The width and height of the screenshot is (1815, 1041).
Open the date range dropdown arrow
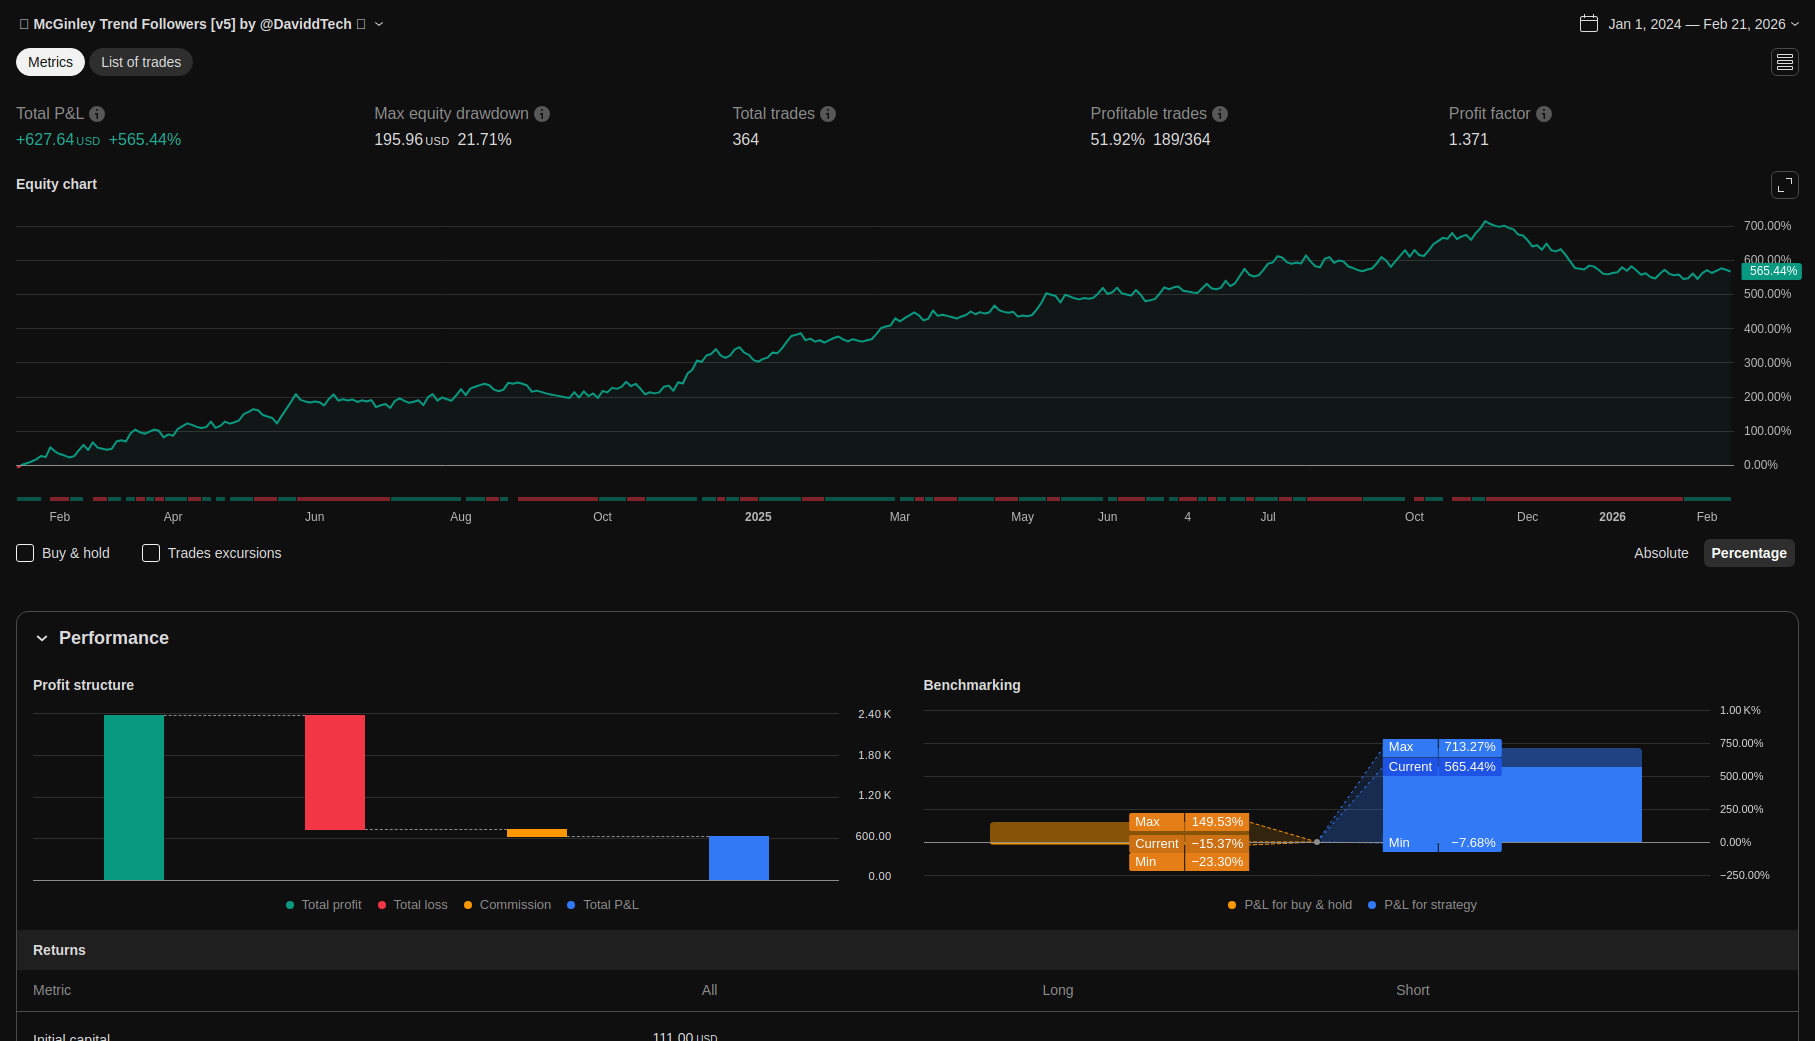click(x=1795, y=24)
